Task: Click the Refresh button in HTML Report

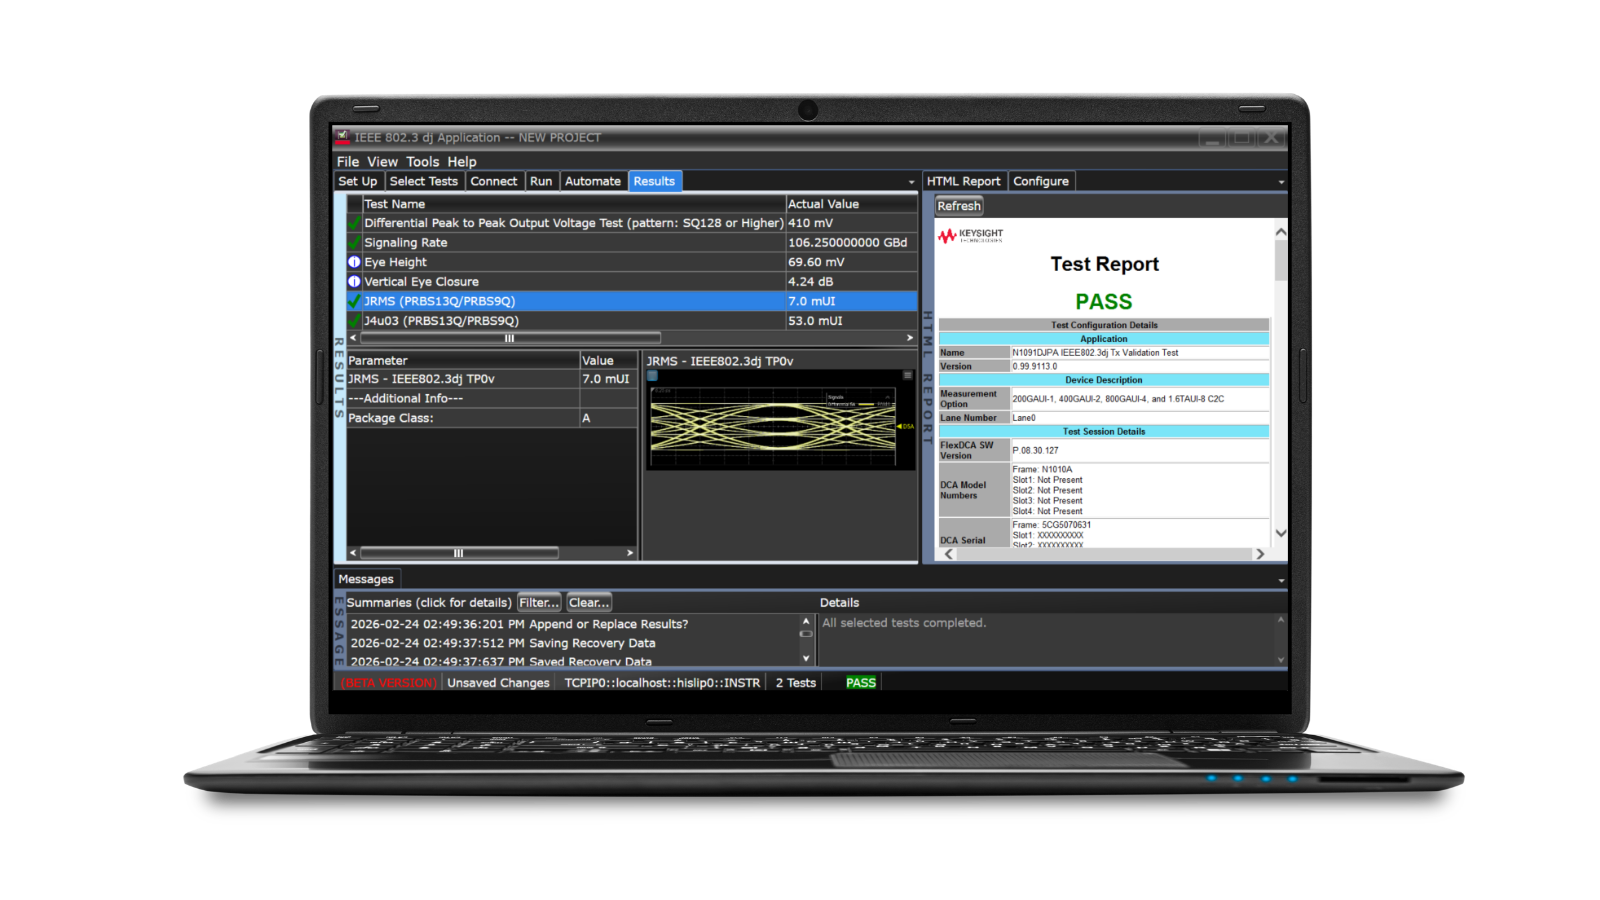Action: 959,206
